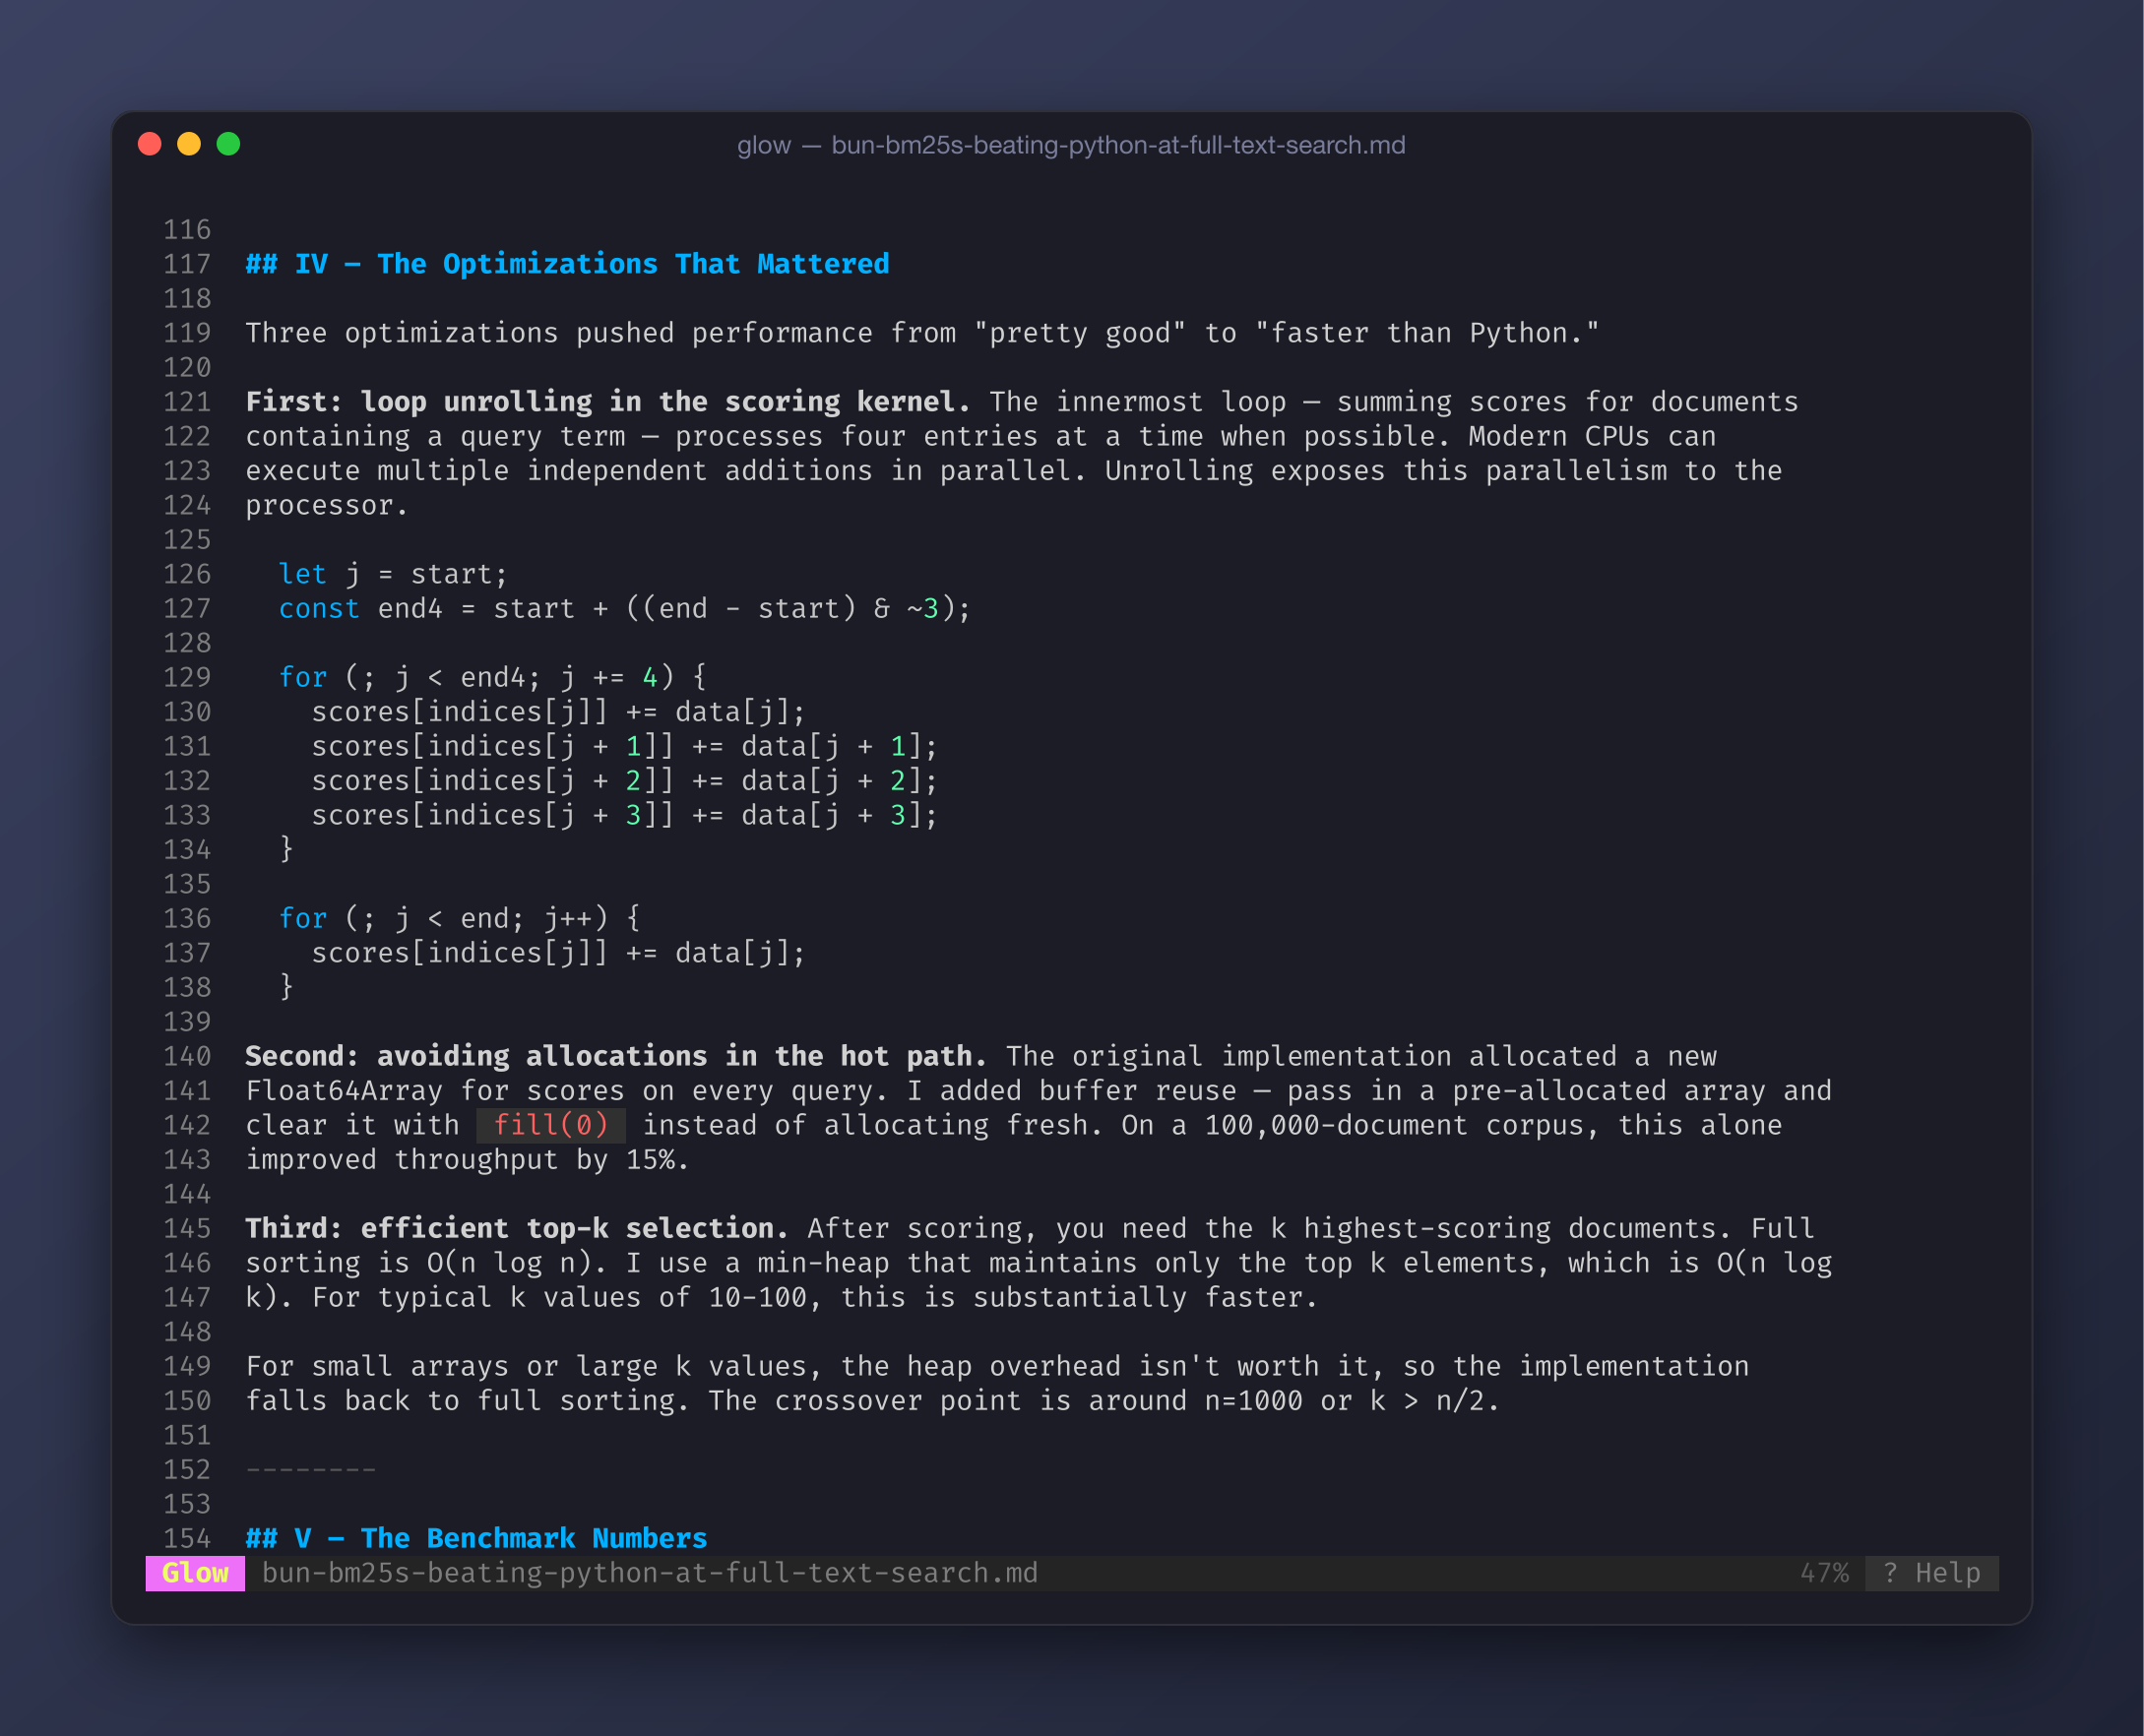The image size is (2144, 1736).
Task: Click line 'Three optimizations pushed performance from...'
Action: click(x=922, y=333)
